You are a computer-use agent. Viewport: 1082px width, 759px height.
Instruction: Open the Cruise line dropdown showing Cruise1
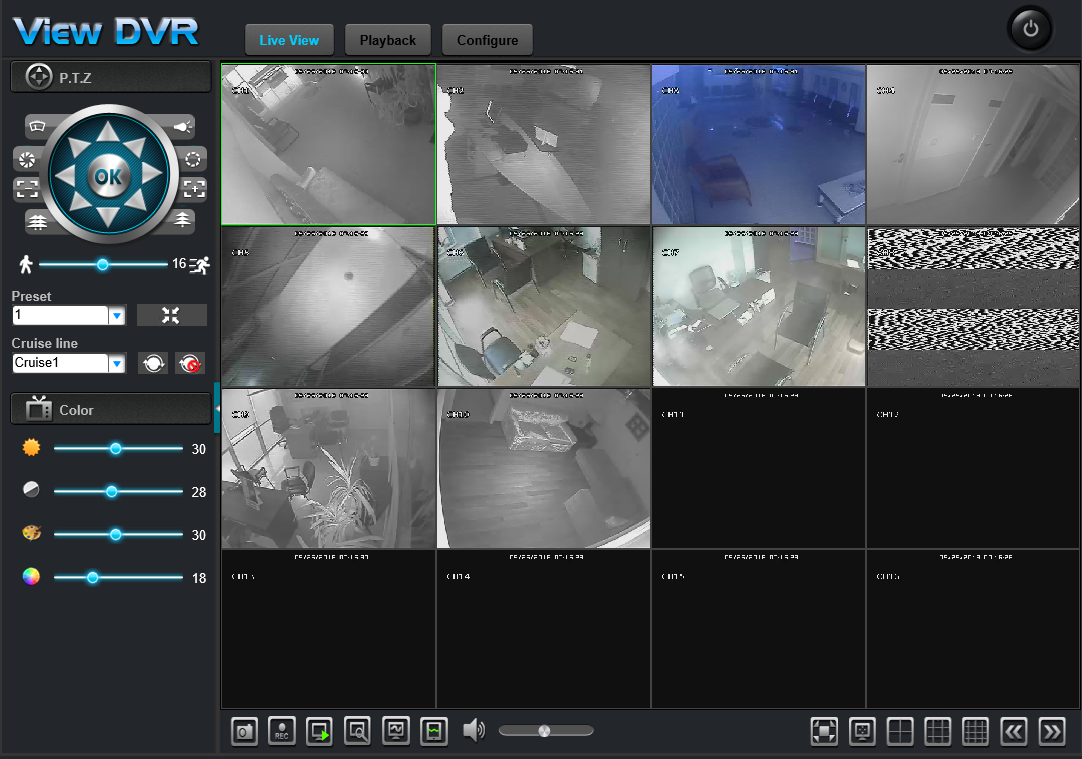[117, 363]
